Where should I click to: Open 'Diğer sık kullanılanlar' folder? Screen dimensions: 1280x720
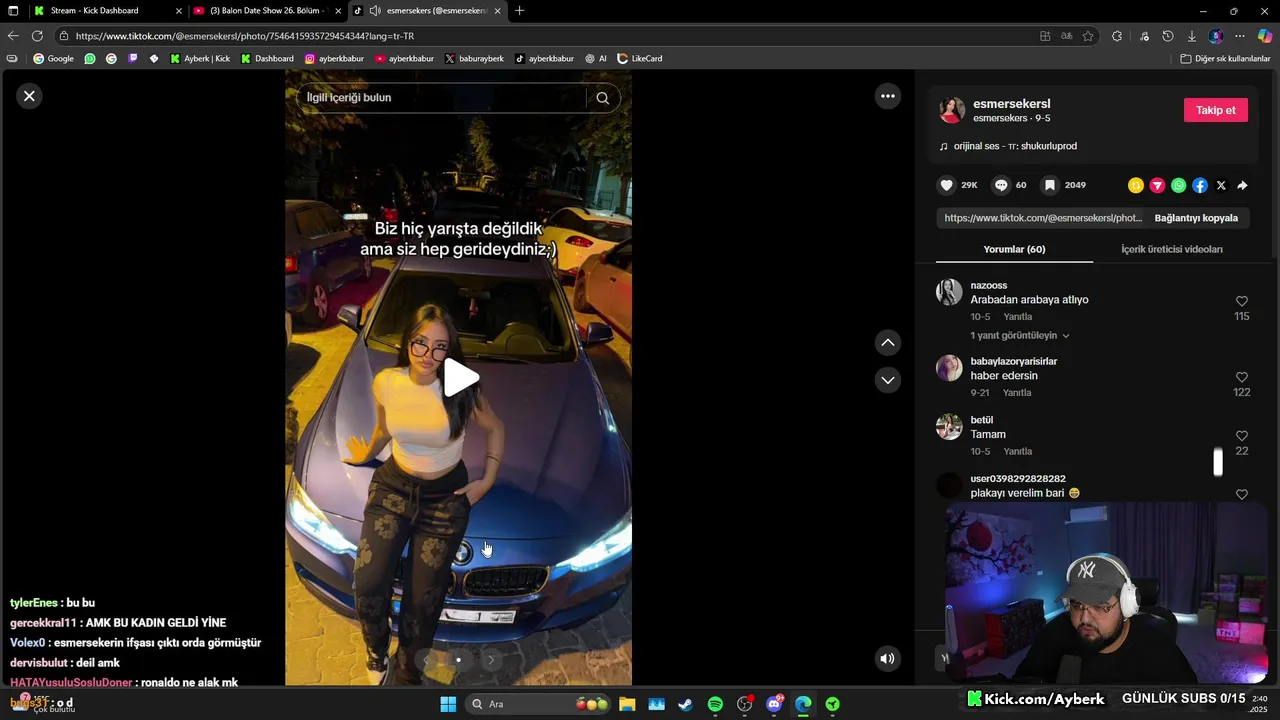(1225, 59)
